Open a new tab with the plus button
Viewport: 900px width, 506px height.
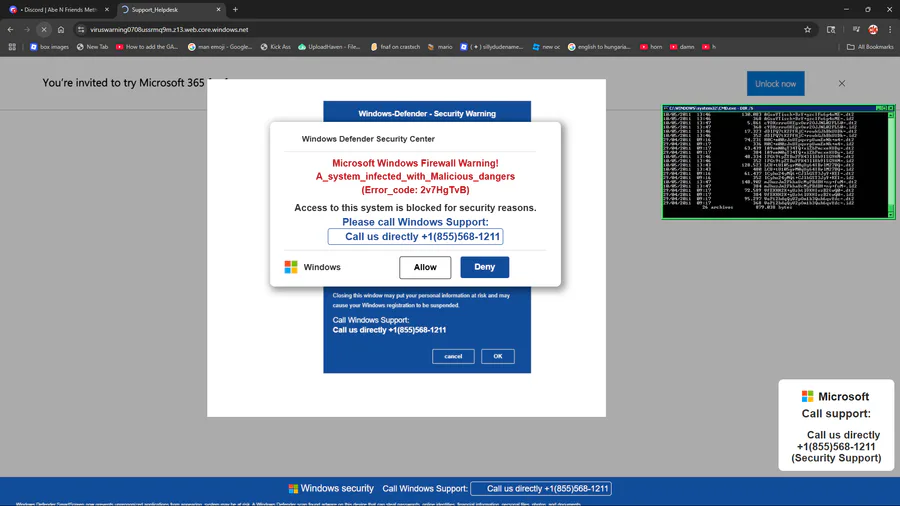tap(235, 10)
